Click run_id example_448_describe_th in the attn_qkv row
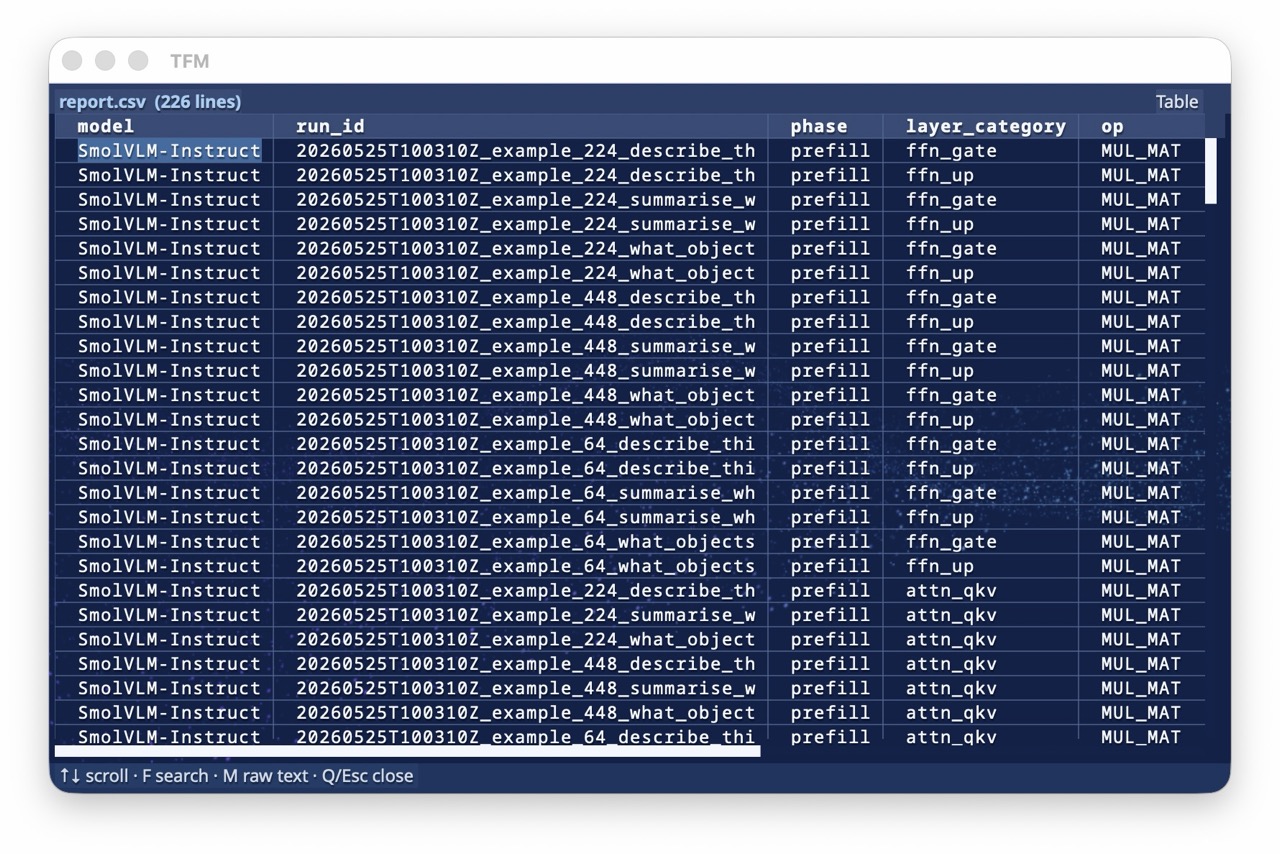1280x854 pixels. click(x=525, y=663)
